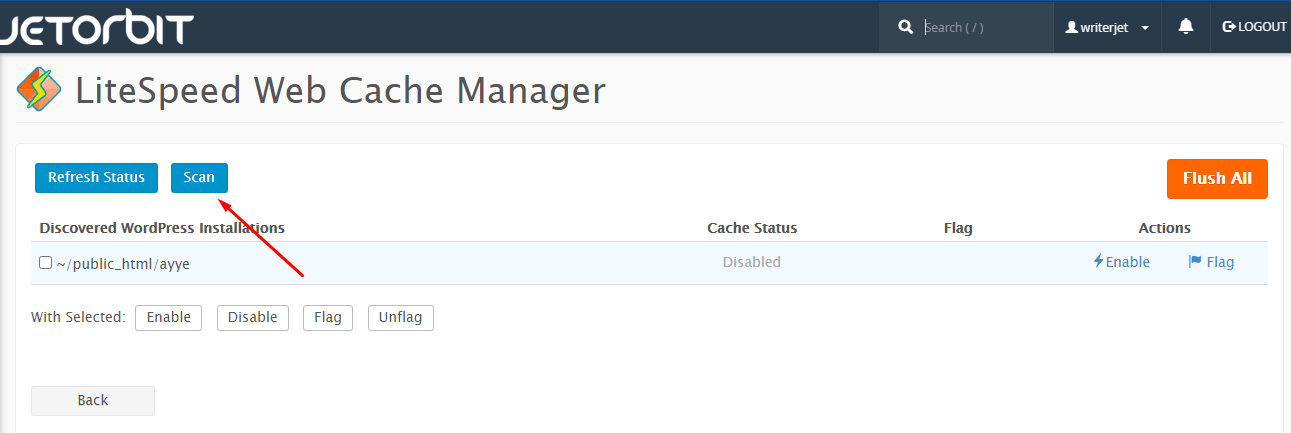Click the Flag button for selected
The width and height of the screenshot is (1291, 433).
[x=328, y=317]
